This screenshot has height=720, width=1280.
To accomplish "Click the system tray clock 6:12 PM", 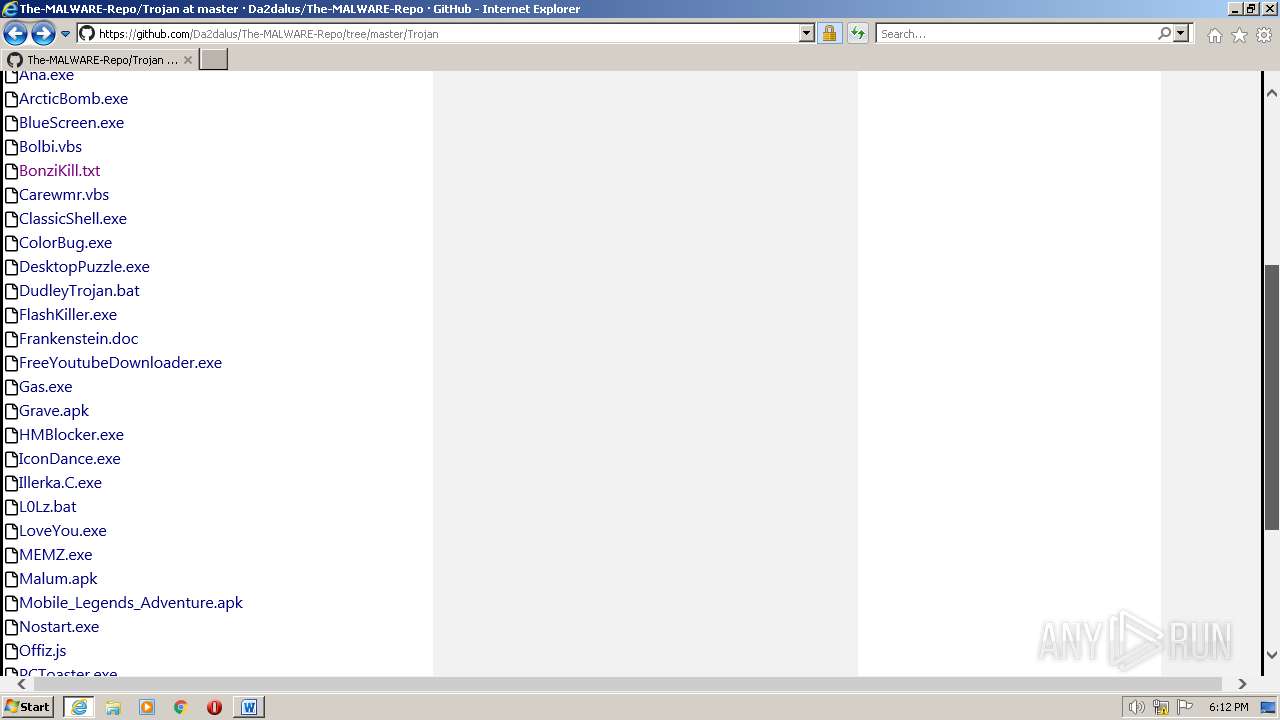I will 1228,707.
